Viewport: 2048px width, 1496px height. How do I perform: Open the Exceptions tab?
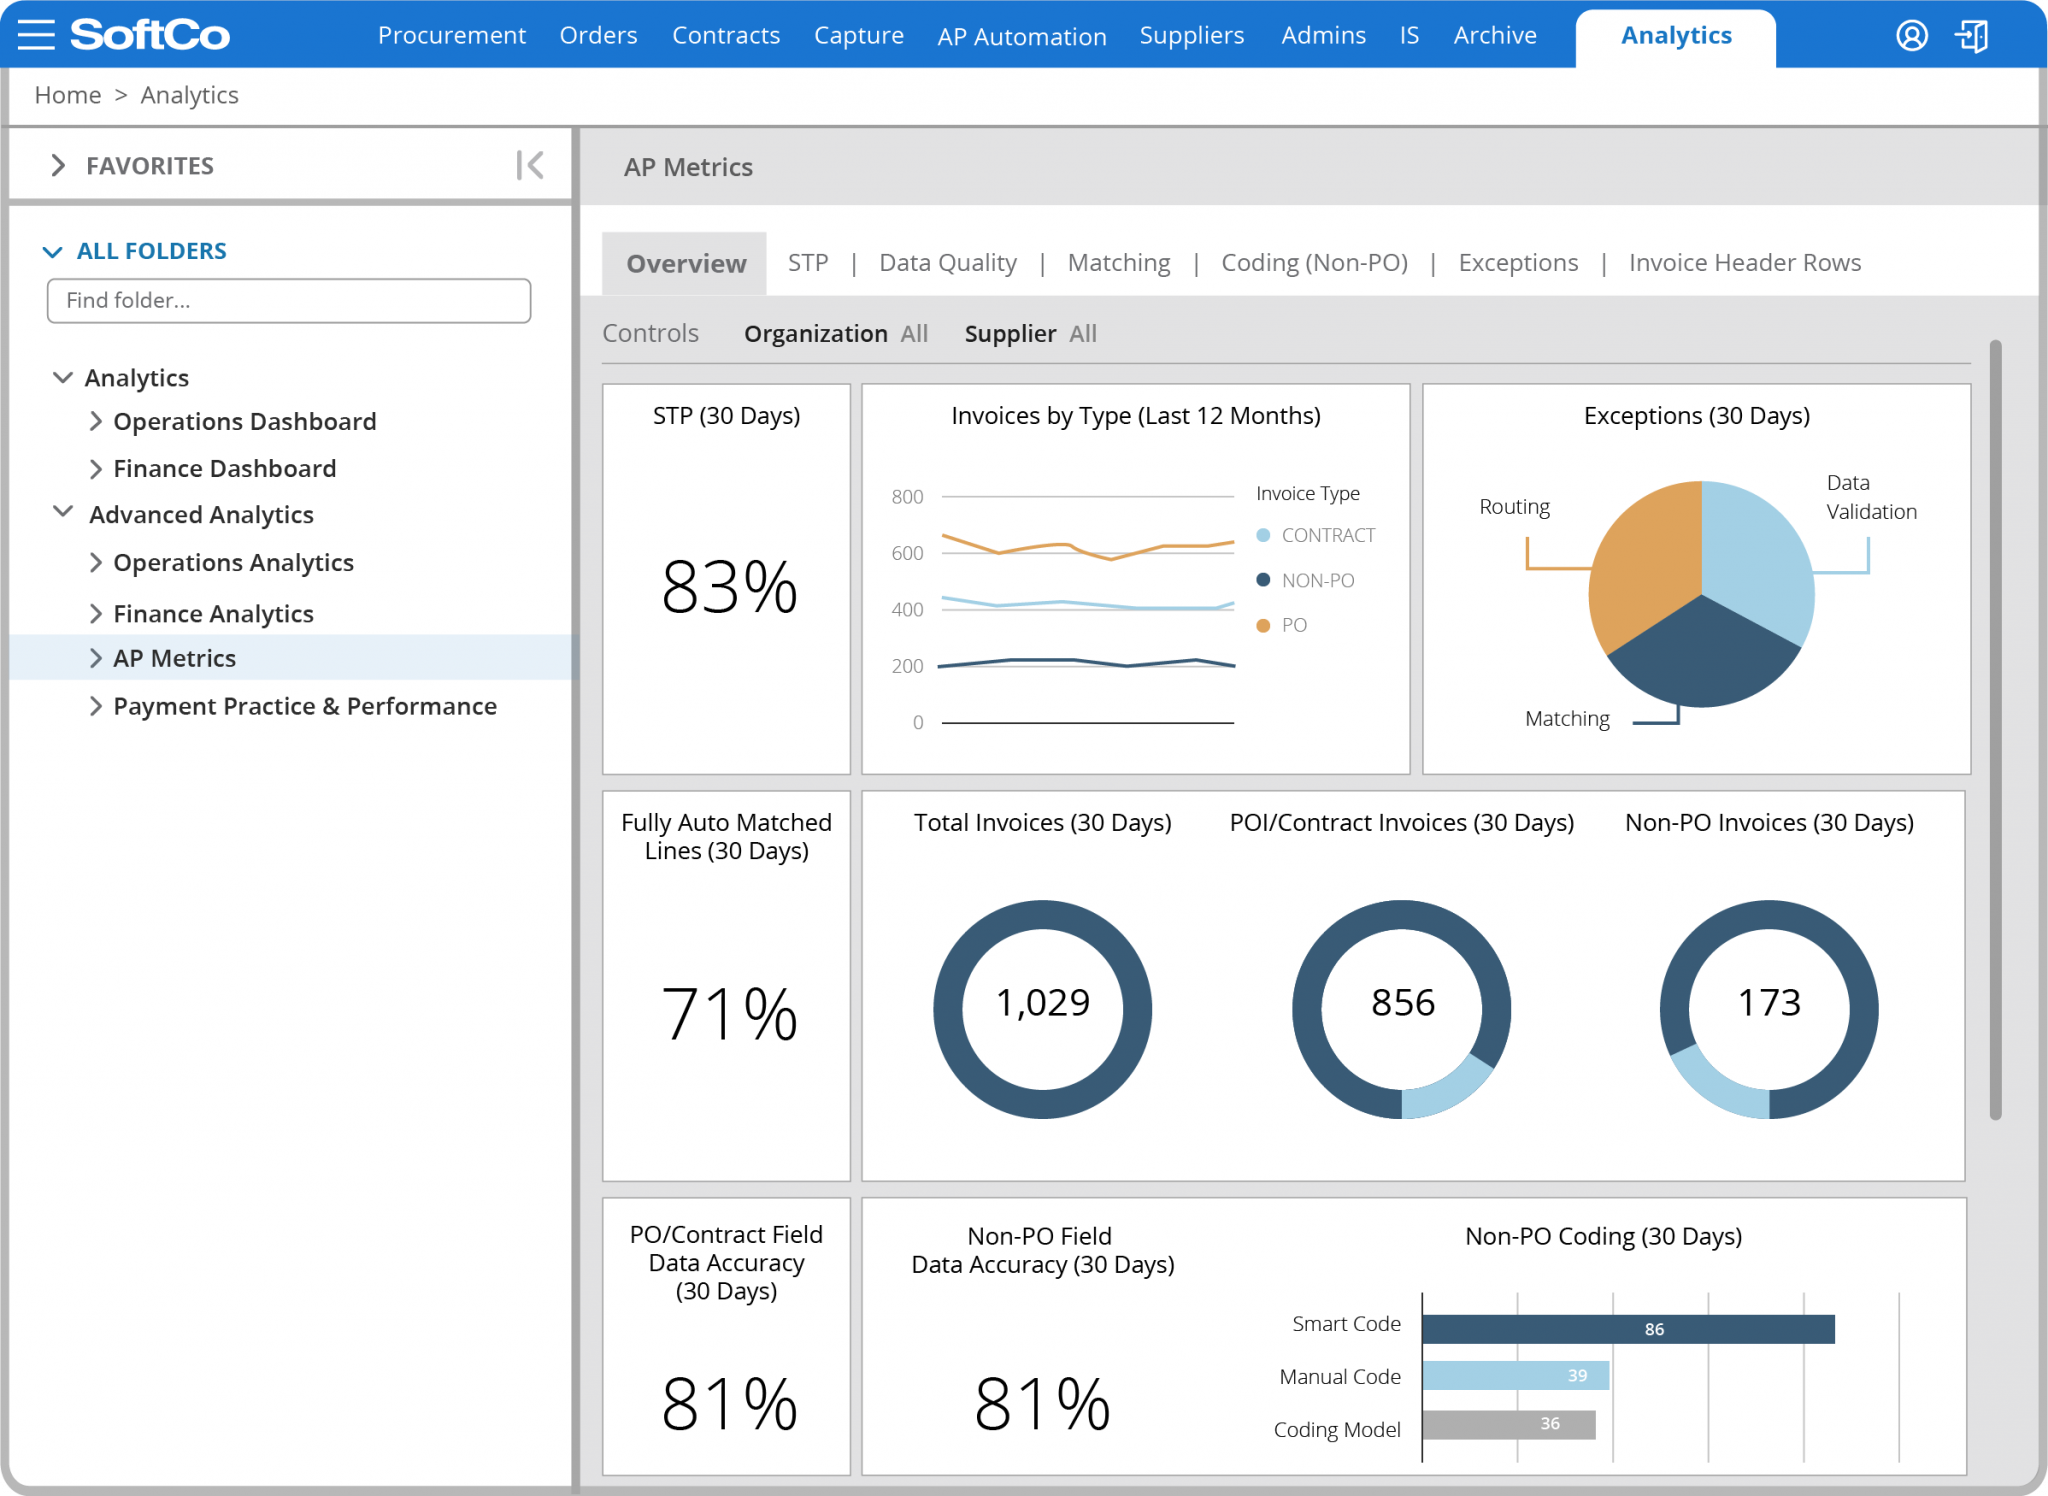(x=1518, y=262)
